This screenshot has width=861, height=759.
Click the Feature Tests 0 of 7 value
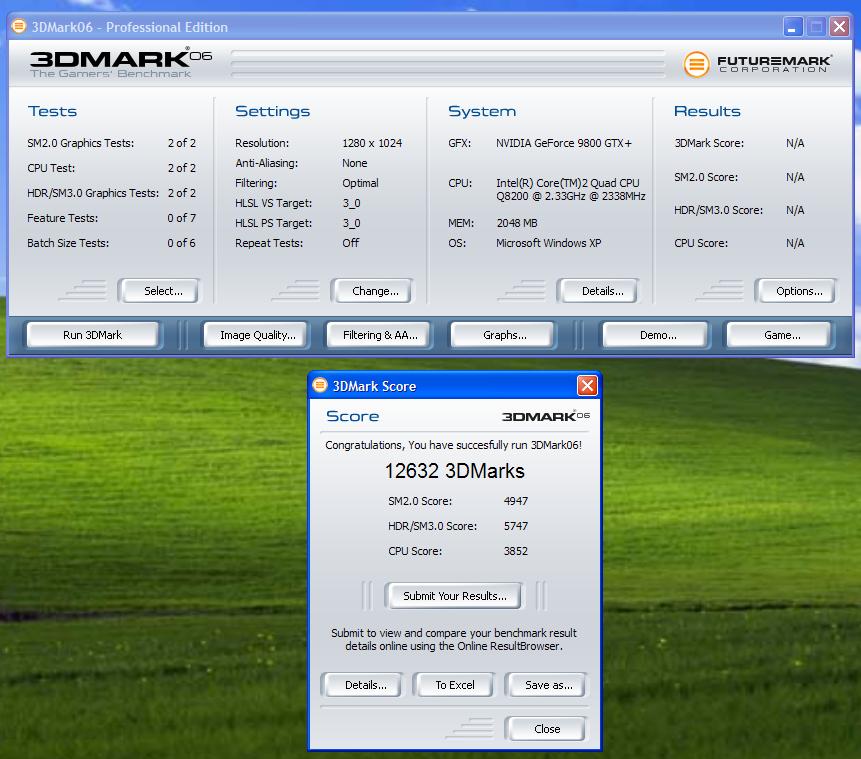coord(181,218)
